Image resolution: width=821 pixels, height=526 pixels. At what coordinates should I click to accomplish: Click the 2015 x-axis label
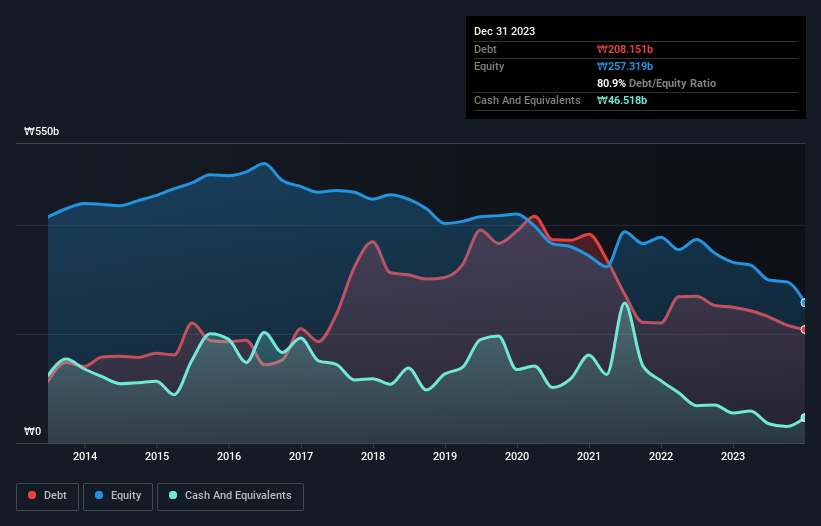coord(157,456)
